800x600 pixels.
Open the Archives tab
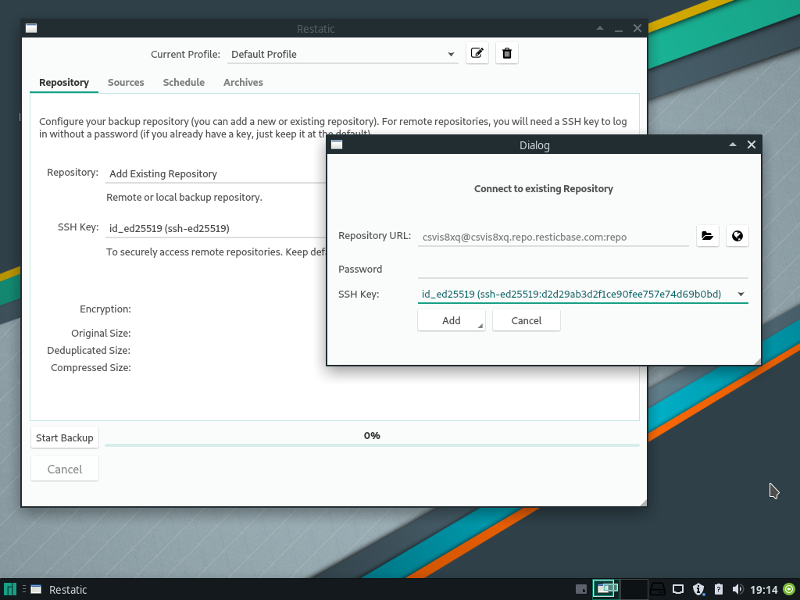(x=243, y=82)
